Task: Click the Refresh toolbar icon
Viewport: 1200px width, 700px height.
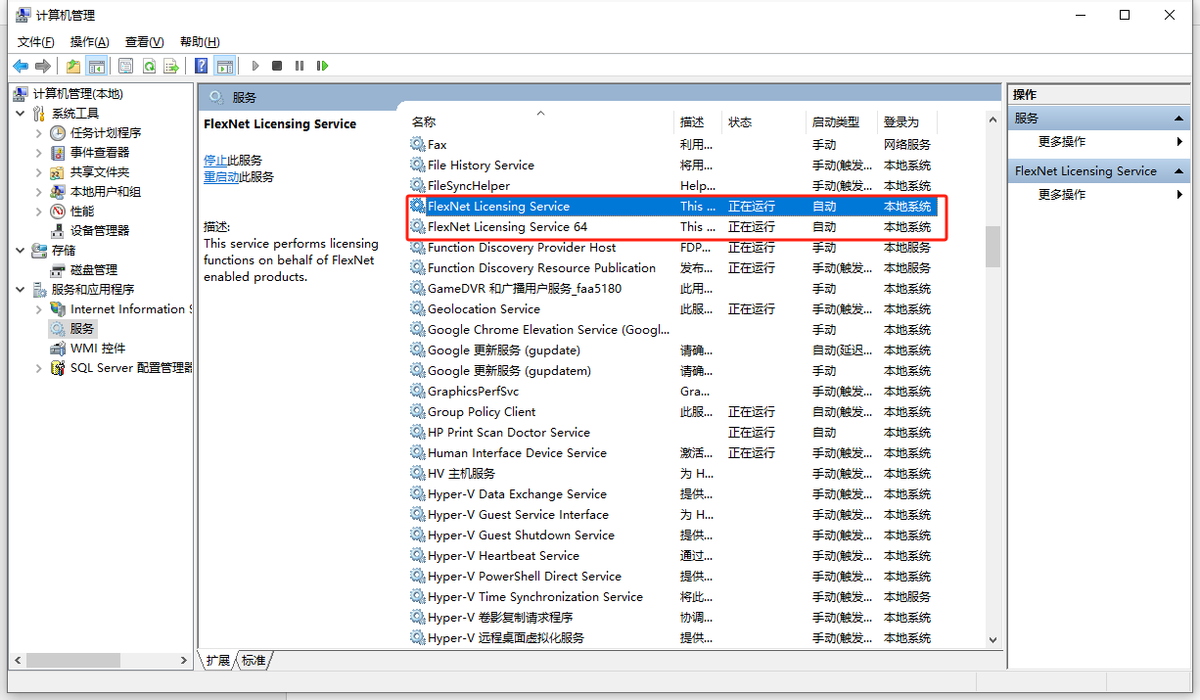Action: click(x=148, y=66)
